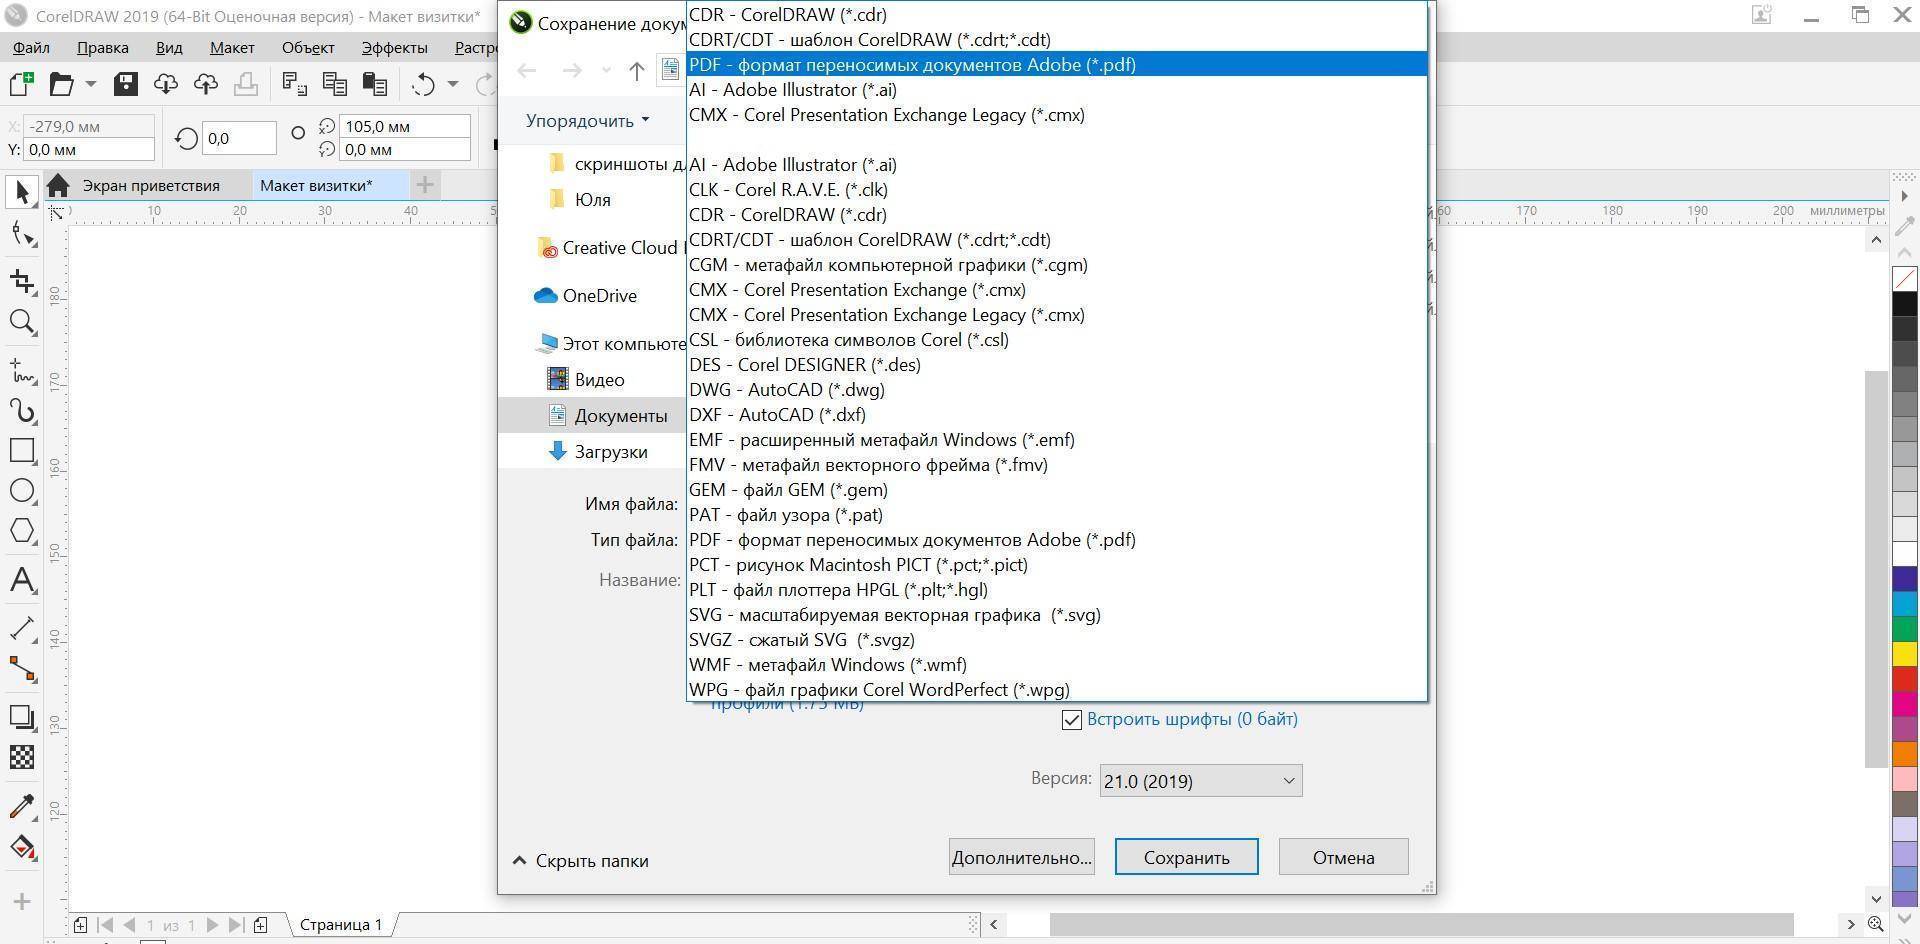The width and height of the screenshot is (1920, 944).
Task: Choose the Drop Shadow tool
Action: (22, 717)
